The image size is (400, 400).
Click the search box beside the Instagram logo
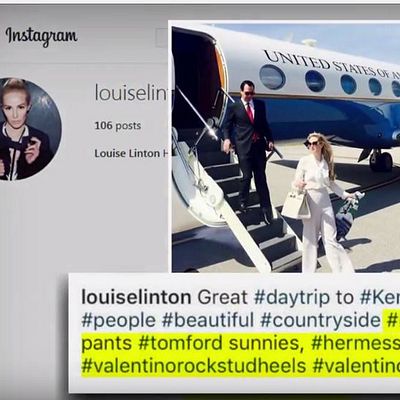[161, 38]
